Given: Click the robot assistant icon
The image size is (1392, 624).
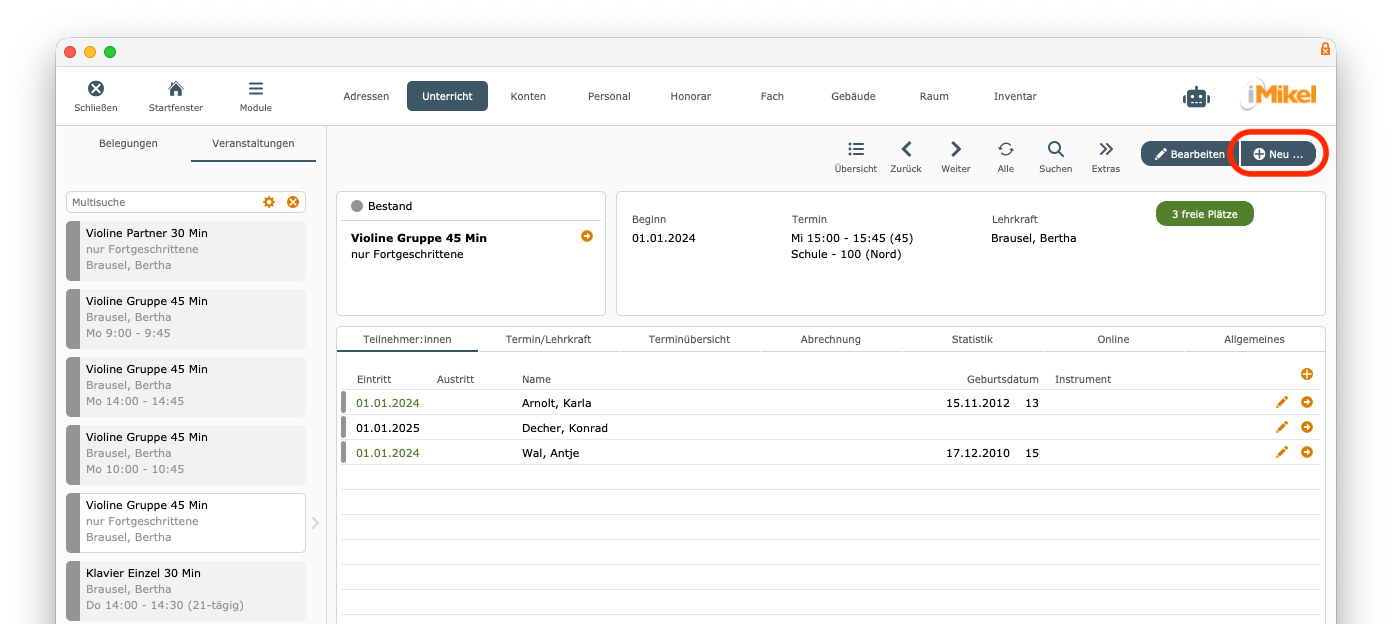Looking at the screenshot, I should tap(1196, 97).
